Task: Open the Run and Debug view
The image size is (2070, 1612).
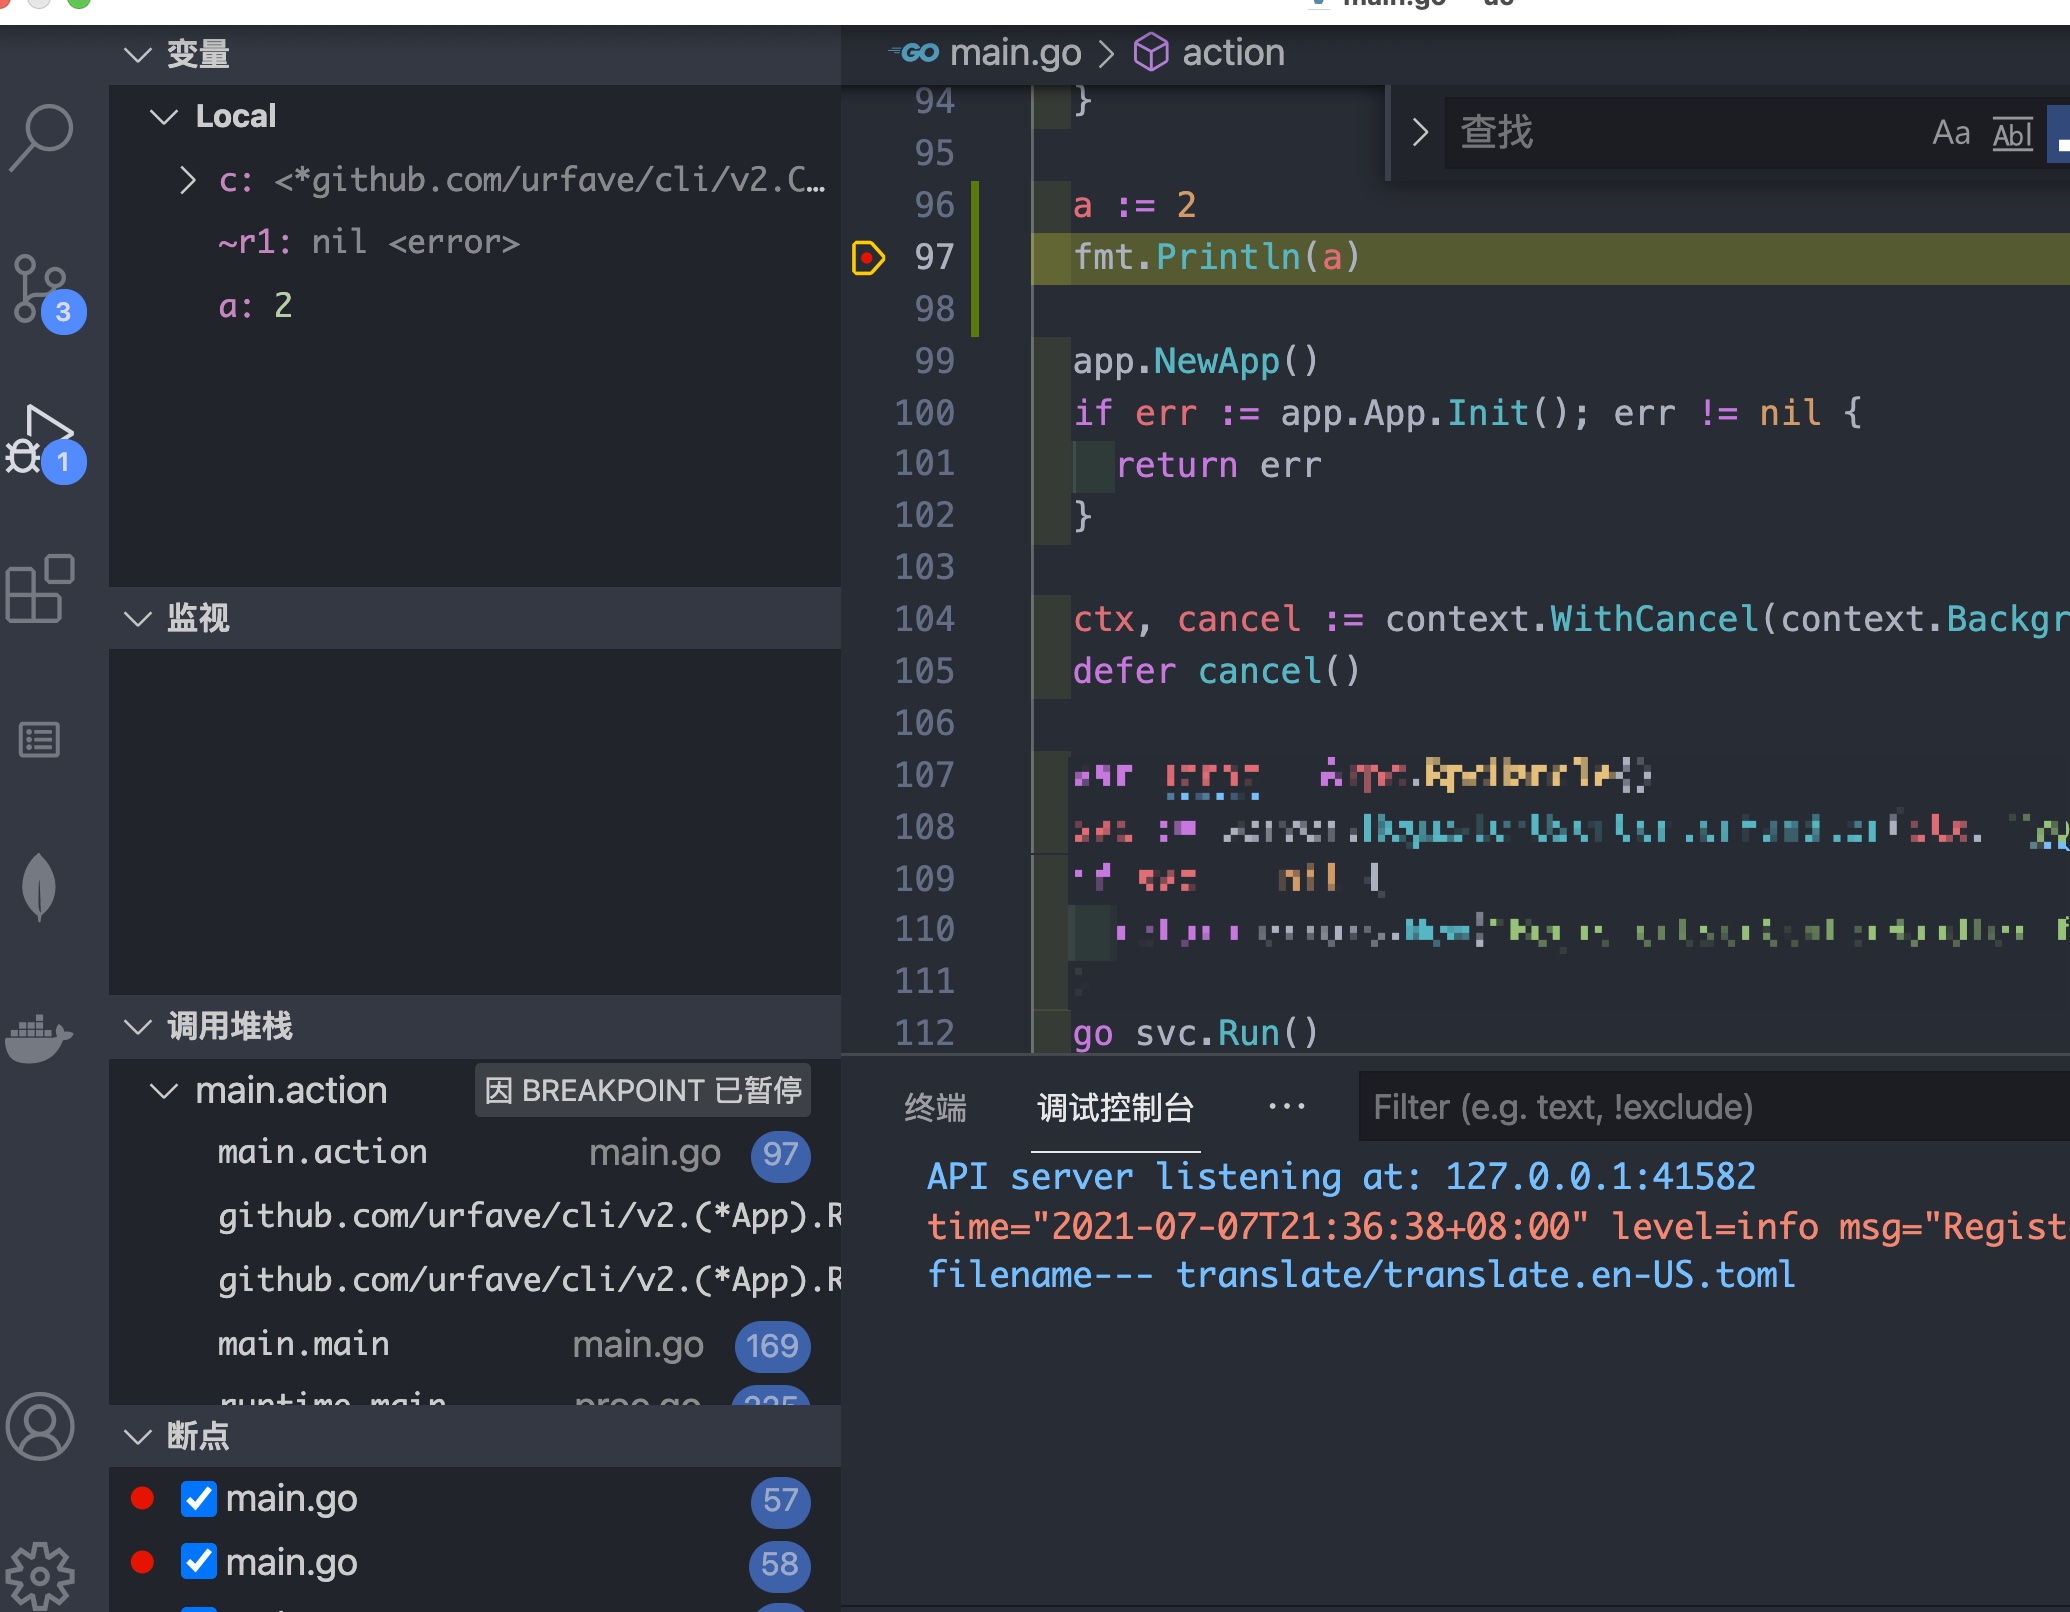Action: [44, 443]
